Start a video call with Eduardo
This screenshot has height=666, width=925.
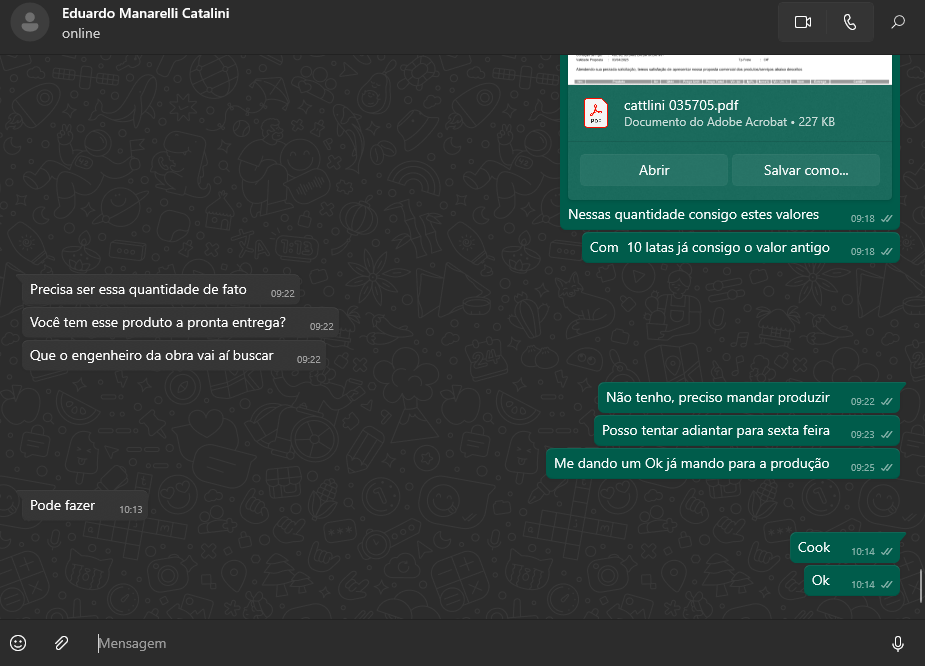coord(802,22)
